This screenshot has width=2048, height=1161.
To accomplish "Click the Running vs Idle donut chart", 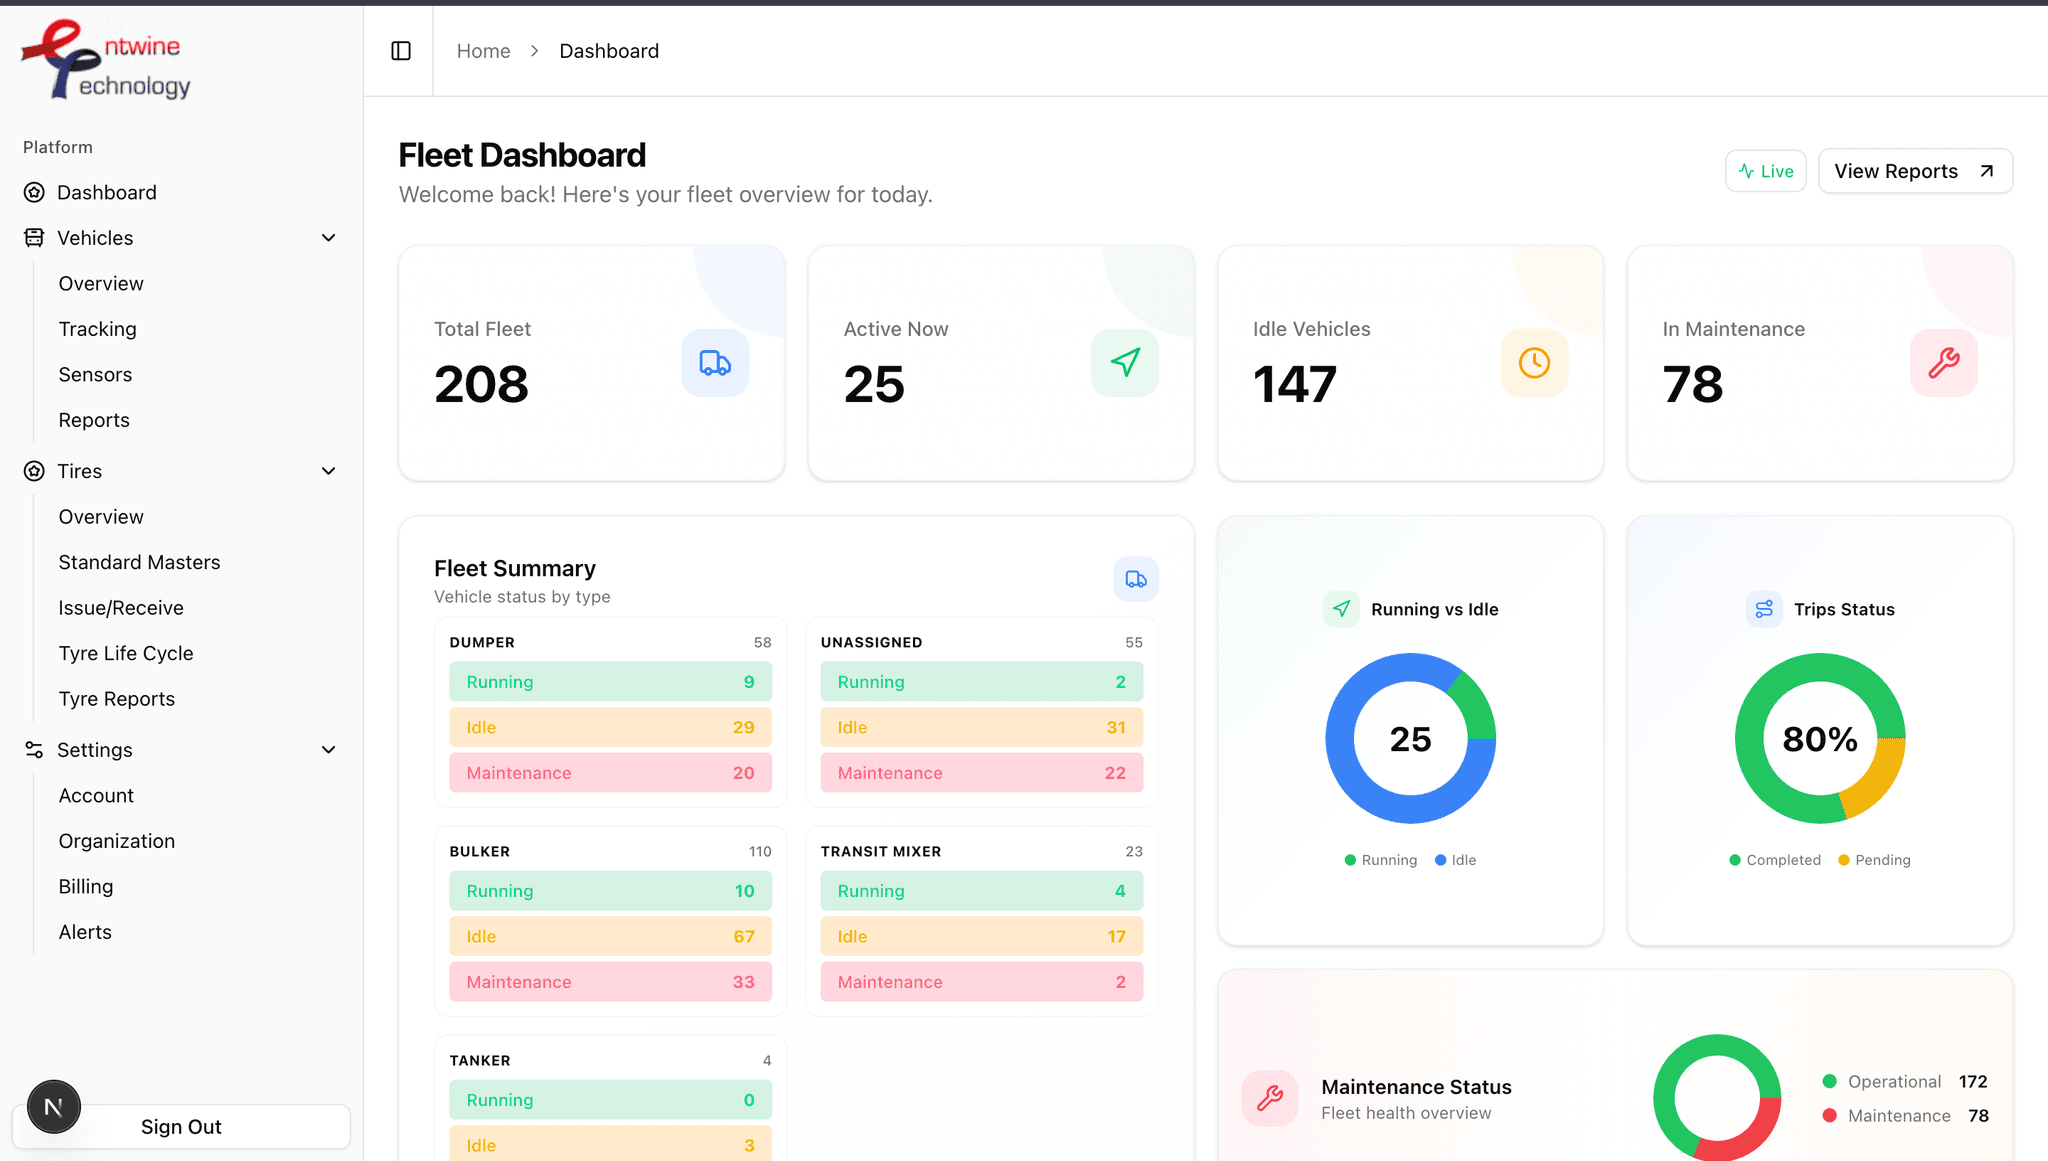I will (1410, 738).
